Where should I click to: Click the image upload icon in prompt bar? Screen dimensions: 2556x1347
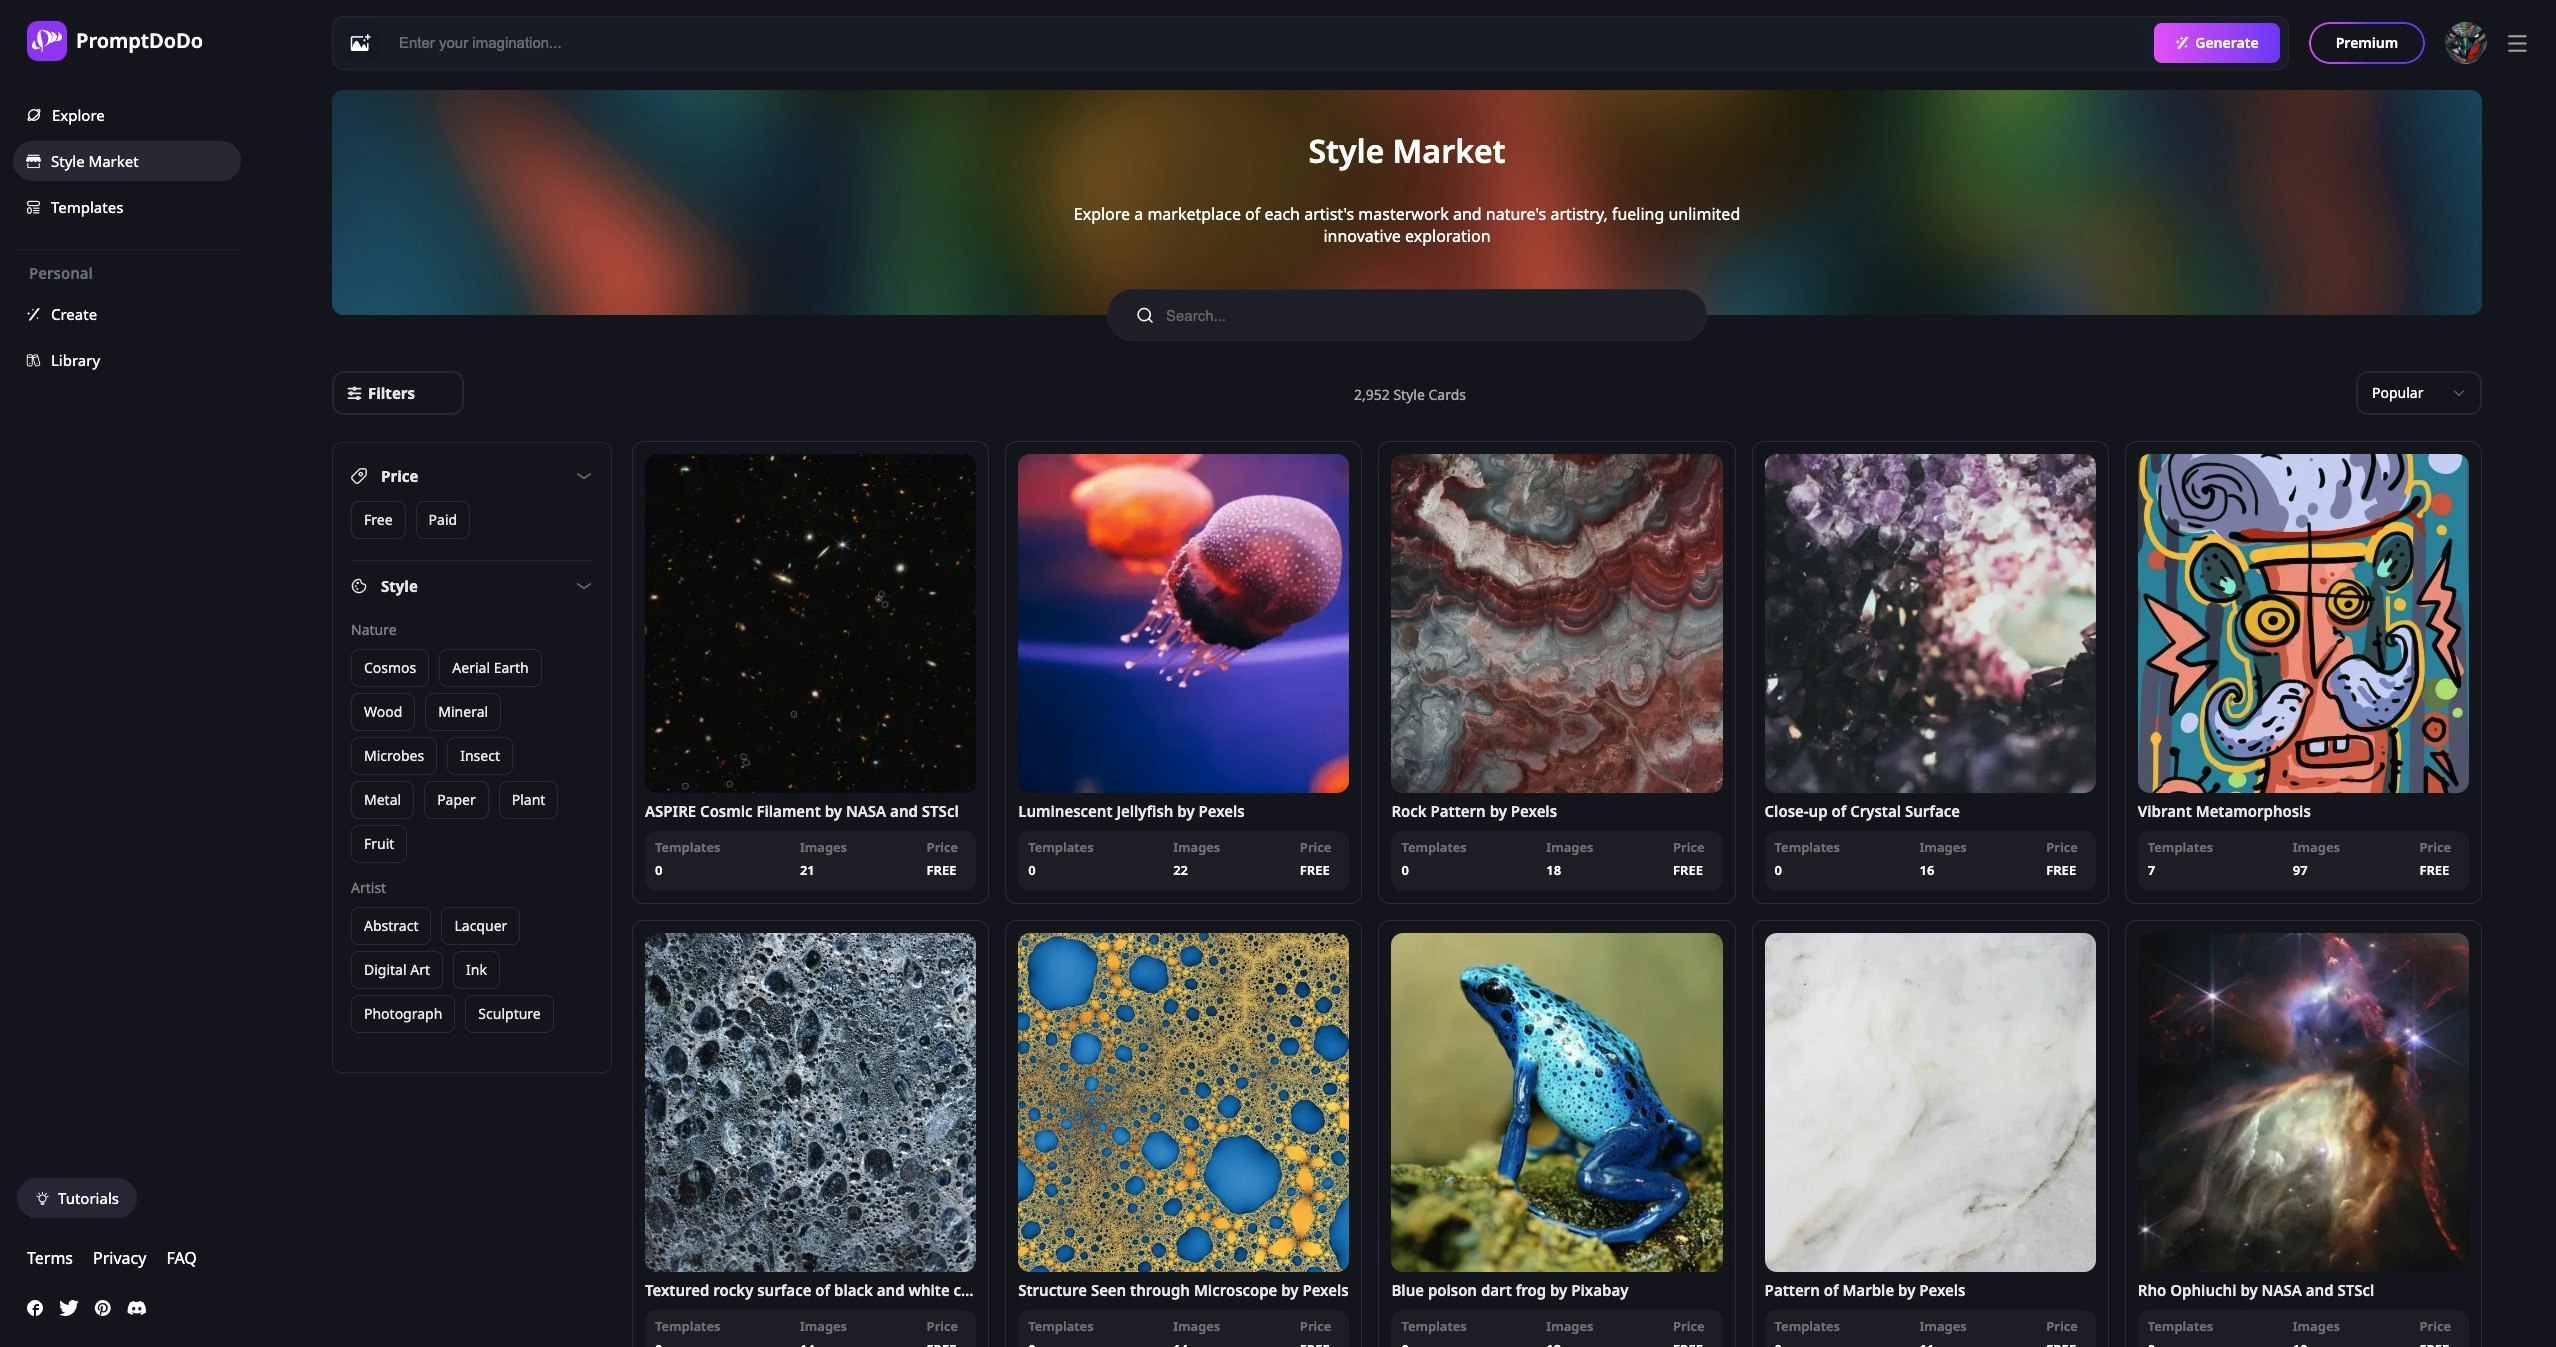[x=360, y=43]
